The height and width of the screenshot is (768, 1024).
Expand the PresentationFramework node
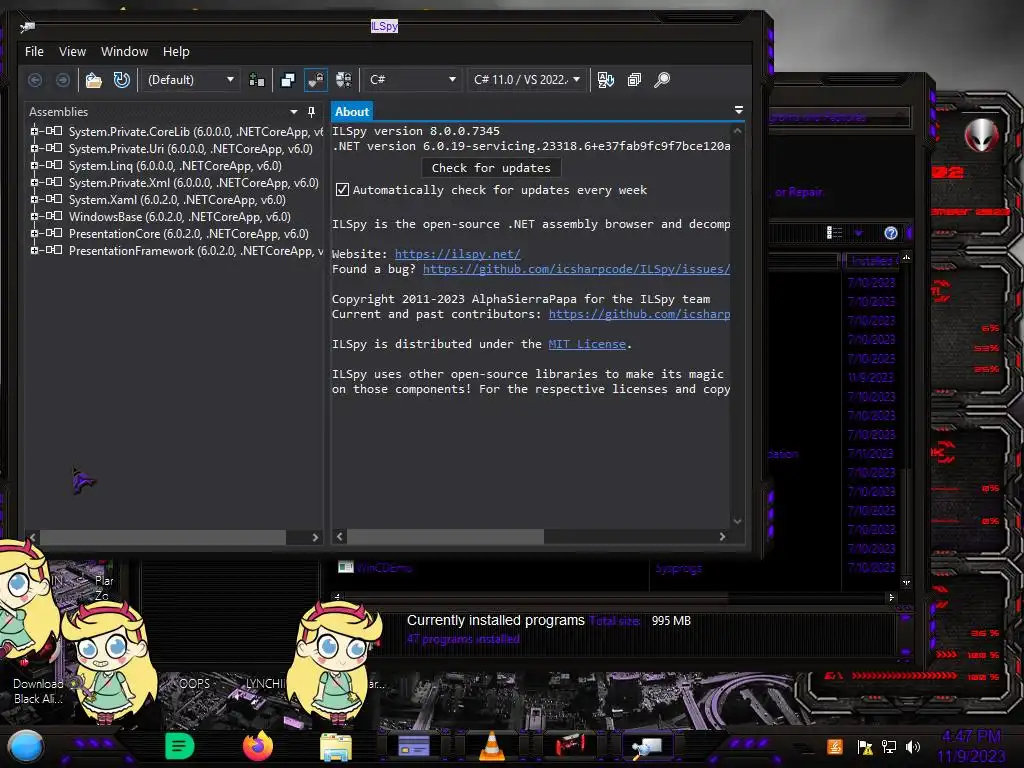coord(34,250)
